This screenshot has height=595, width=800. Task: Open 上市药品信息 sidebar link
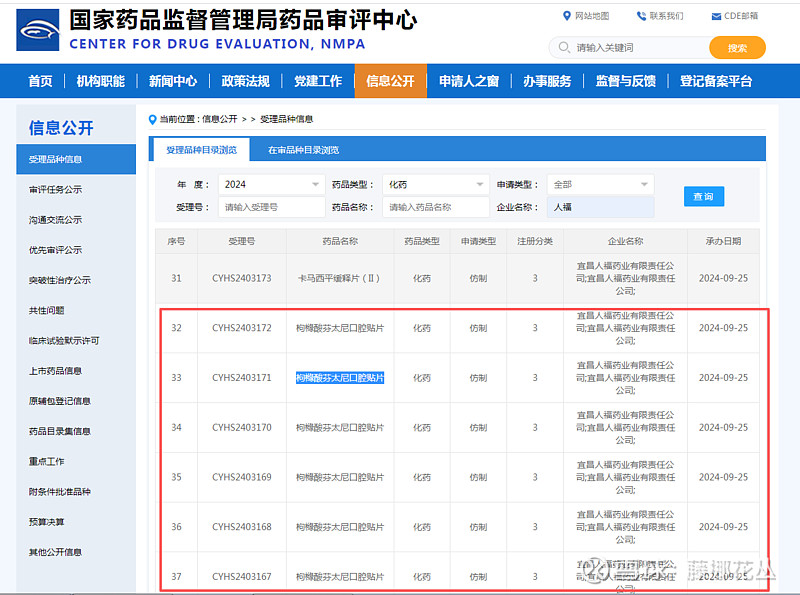point(56,371)
